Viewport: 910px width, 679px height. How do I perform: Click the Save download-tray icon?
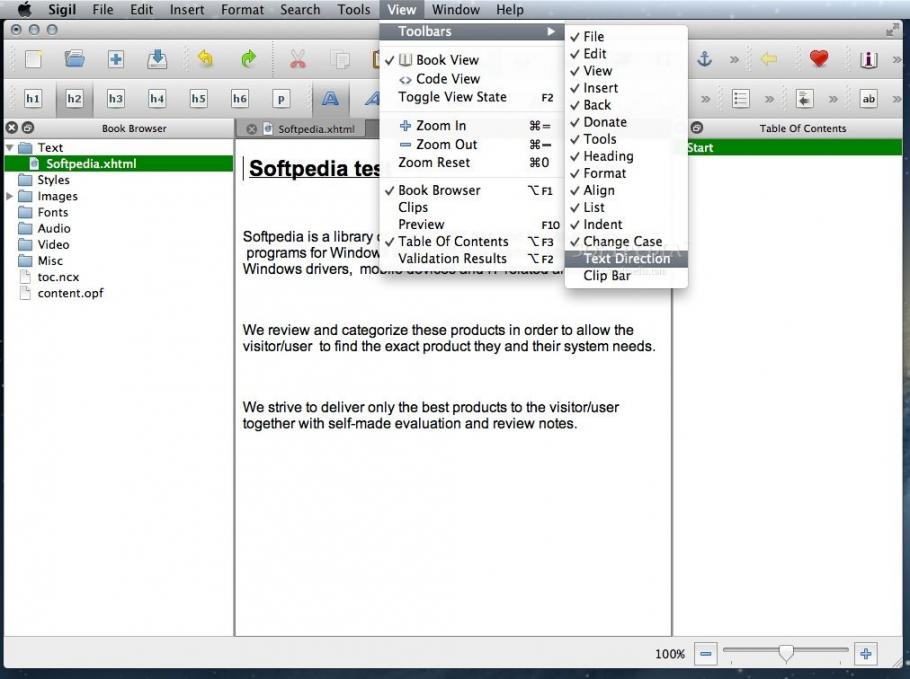[157, 59]
